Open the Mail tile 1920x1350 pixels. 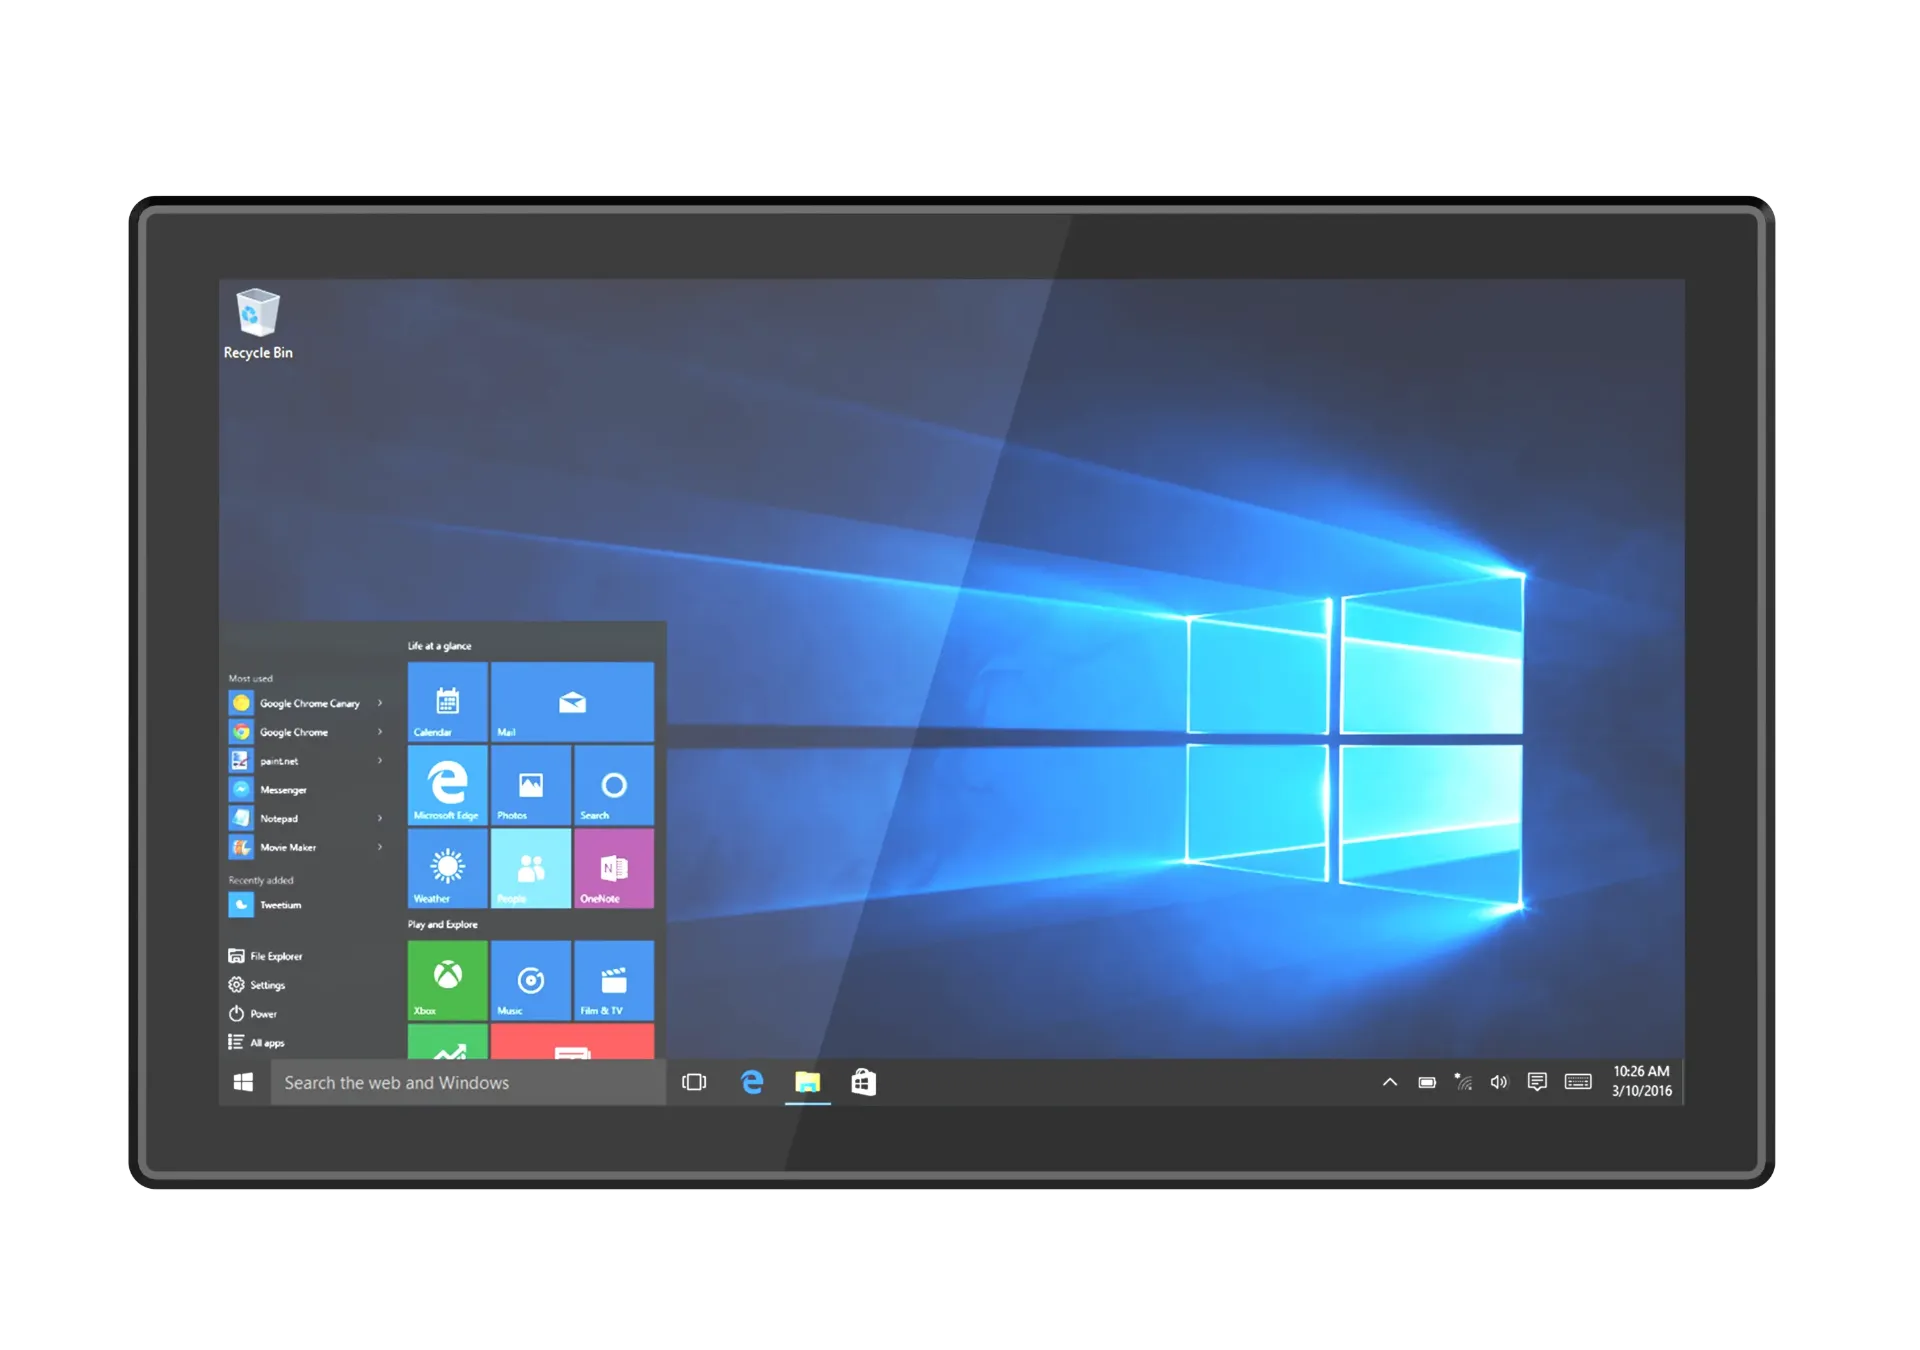point(572,701)
